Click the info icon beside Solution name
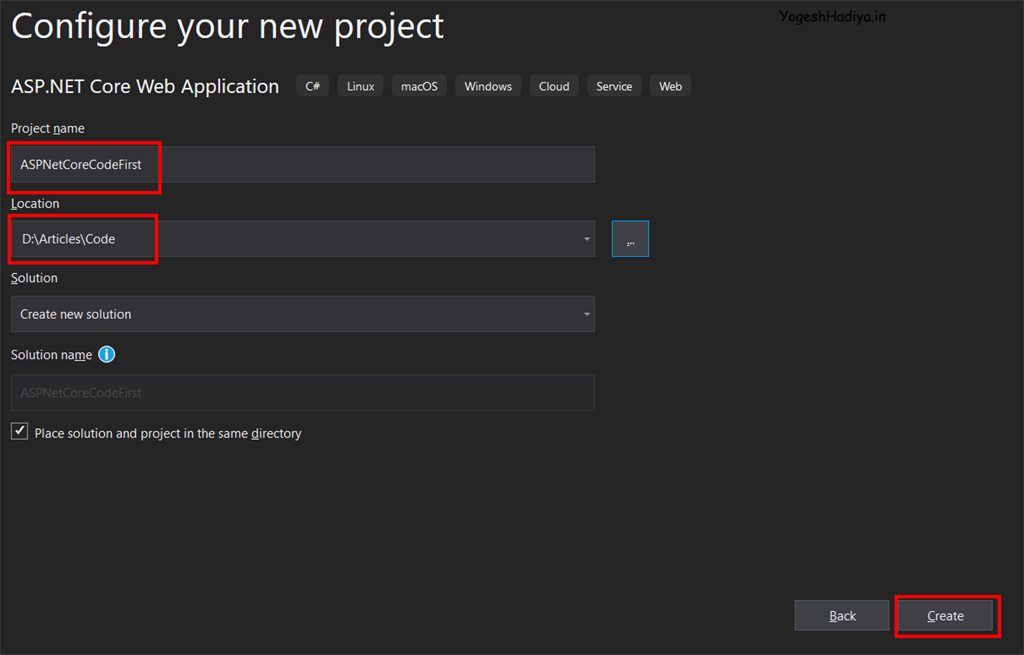1024x655 pixels. (107, 354)
